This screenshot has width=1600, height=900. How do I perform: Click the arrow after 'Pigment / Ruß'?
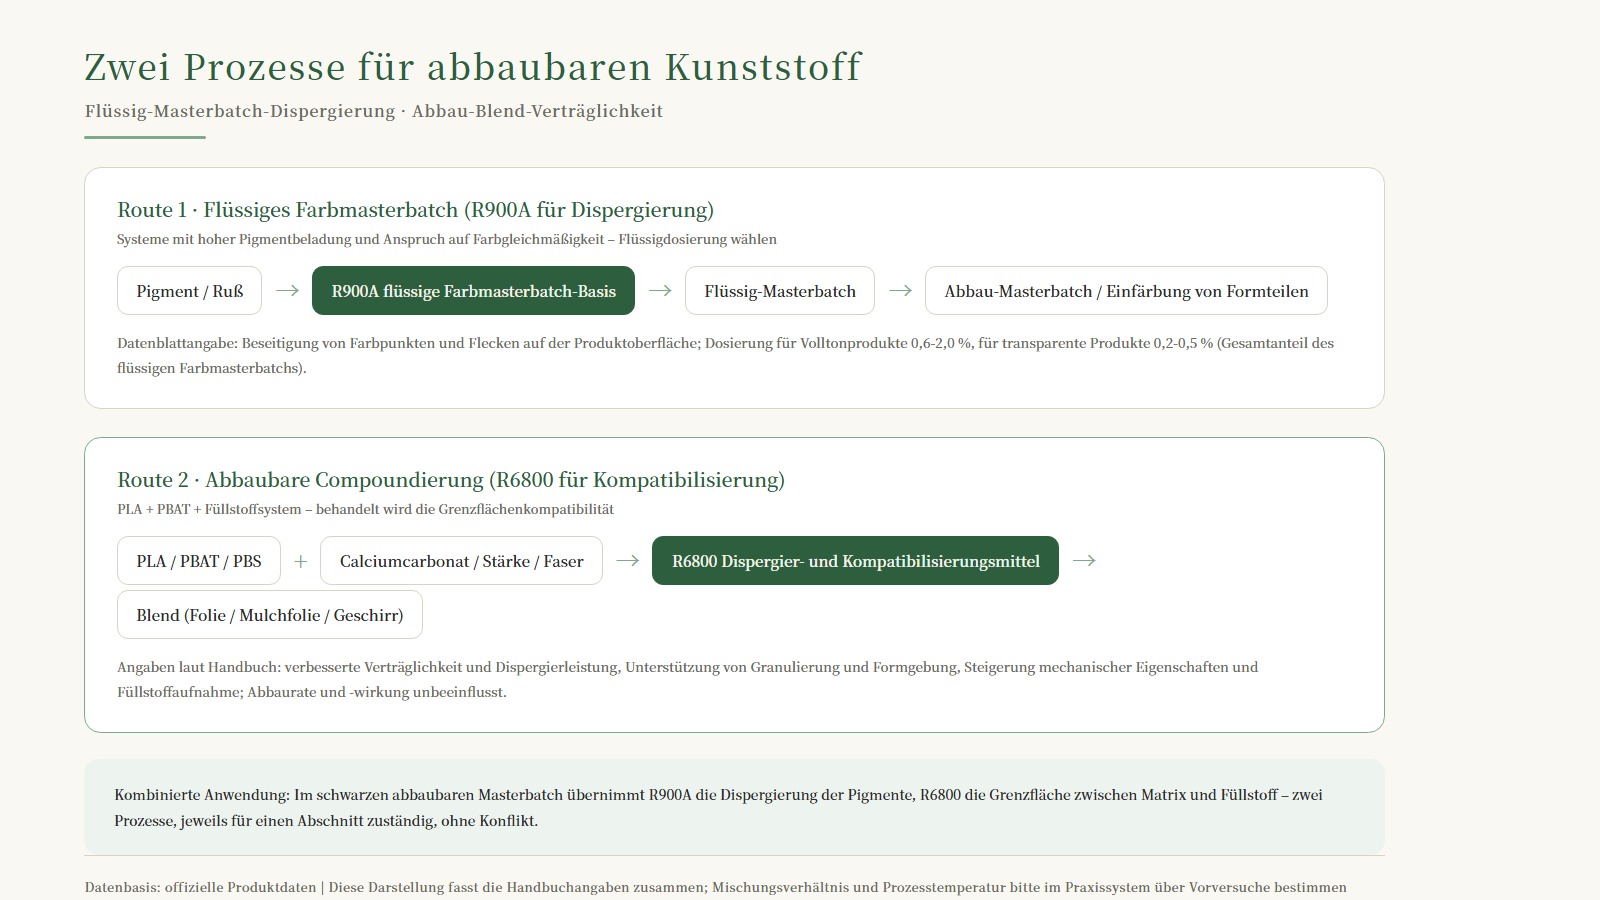287,291
